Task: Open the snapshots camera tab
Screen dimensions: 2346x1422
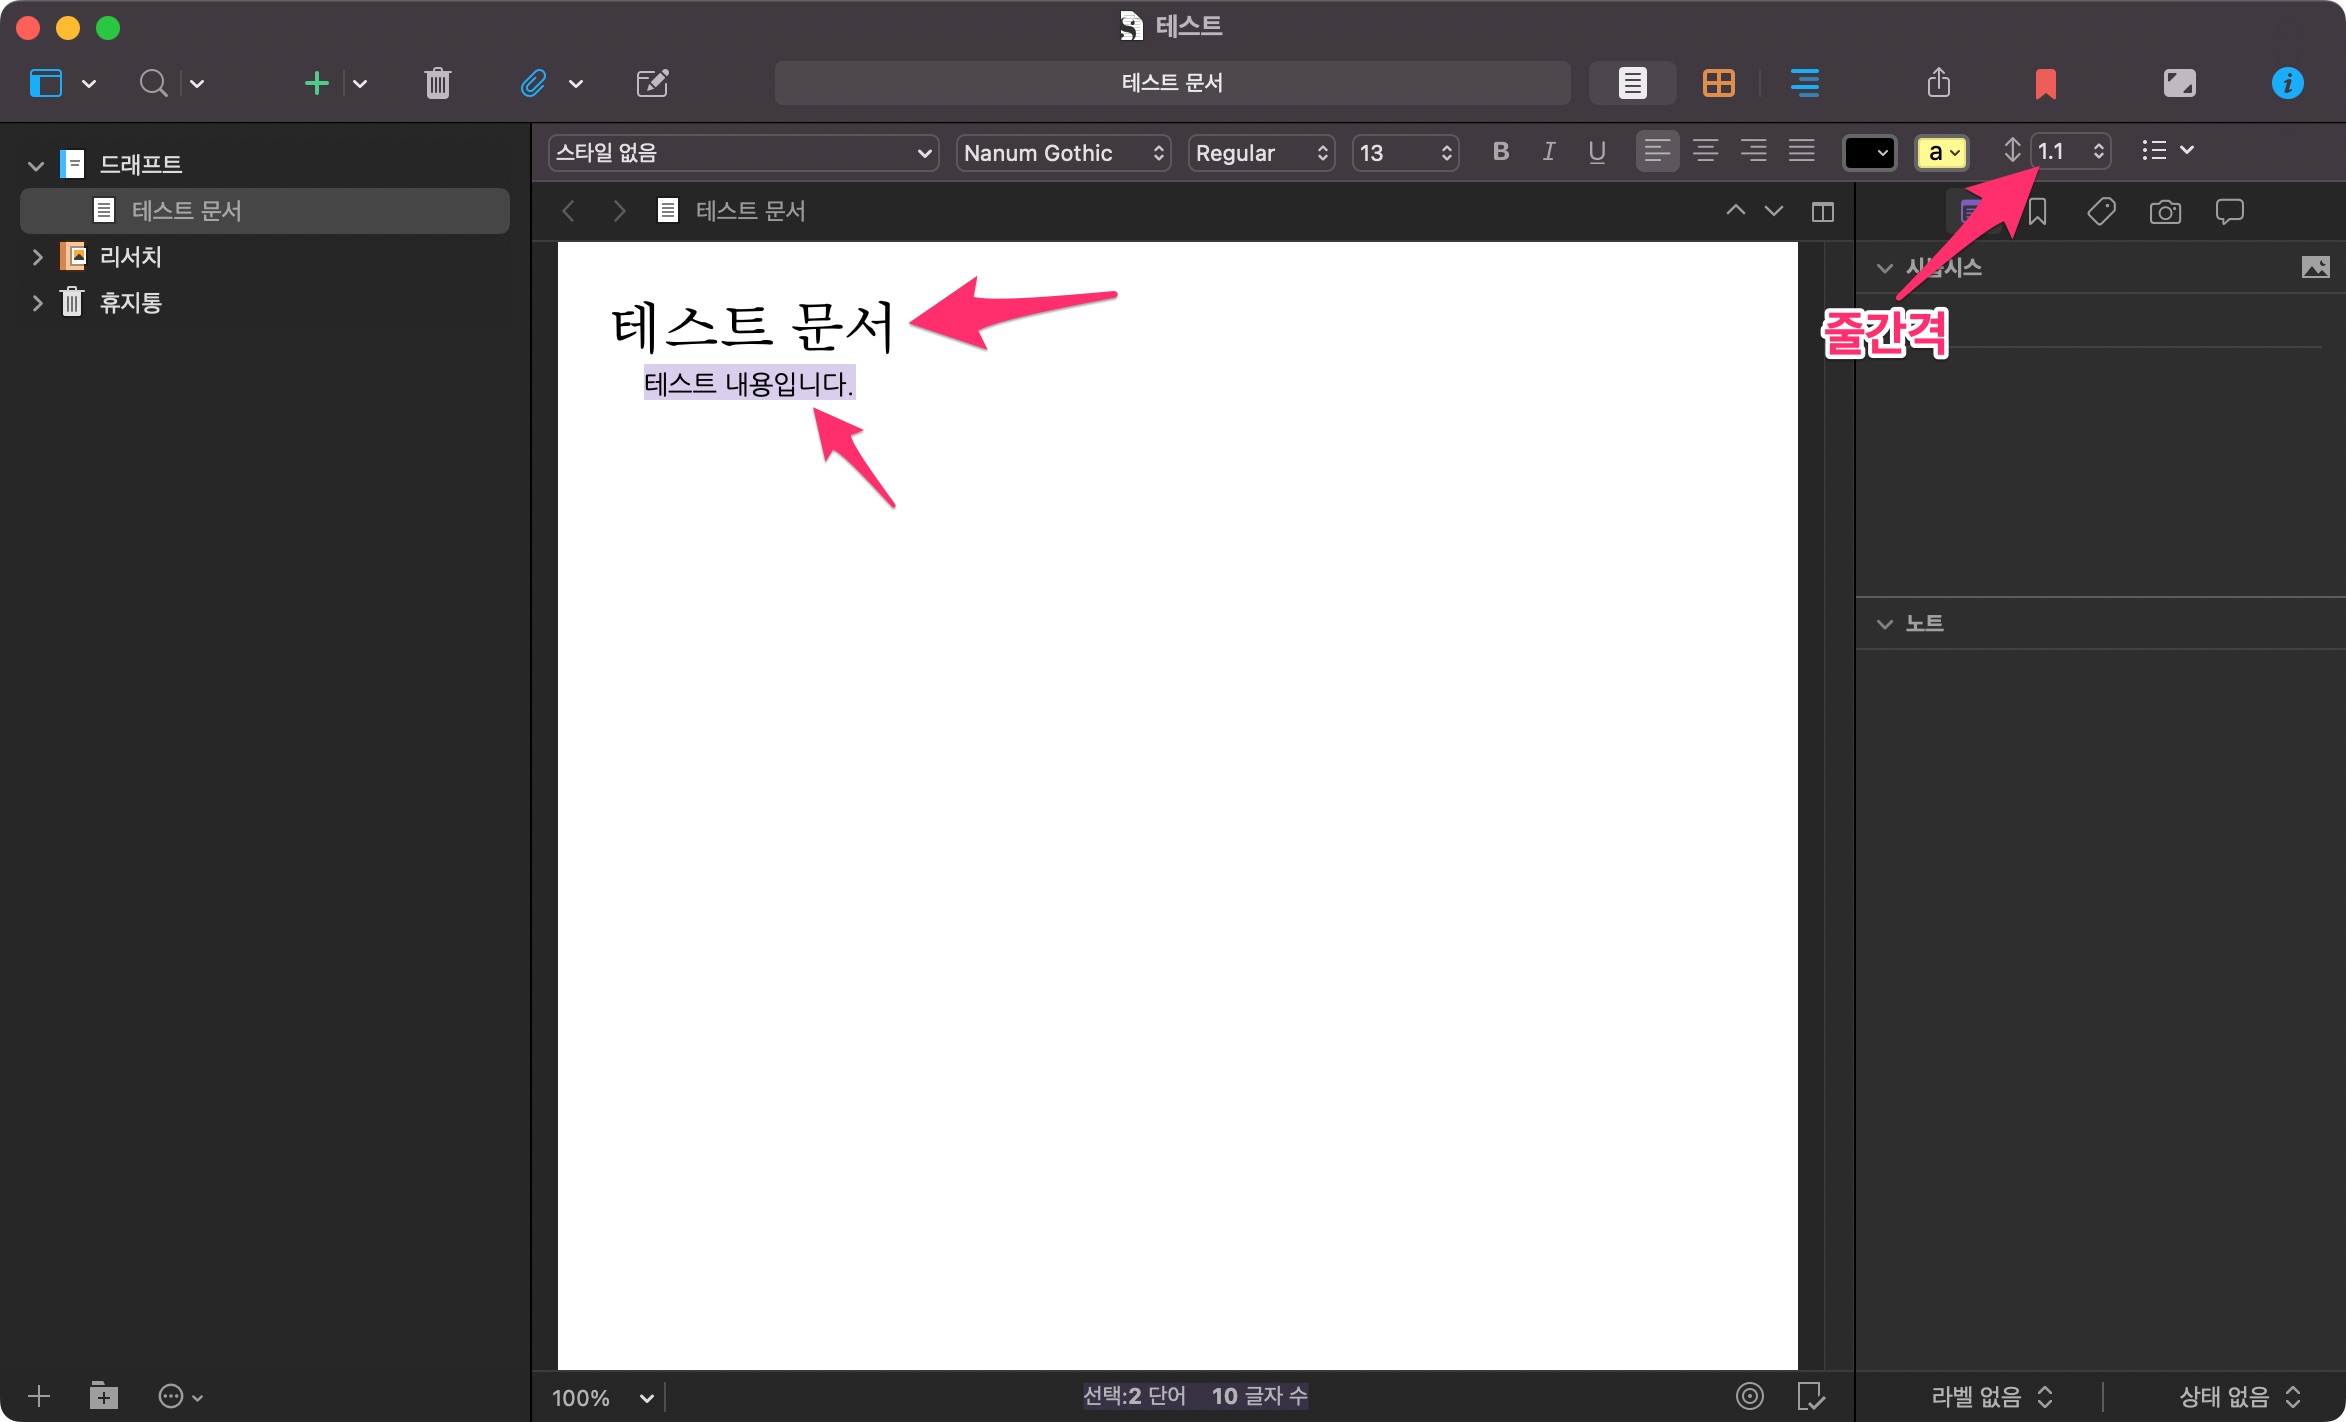Action: tap(2165, 212)
